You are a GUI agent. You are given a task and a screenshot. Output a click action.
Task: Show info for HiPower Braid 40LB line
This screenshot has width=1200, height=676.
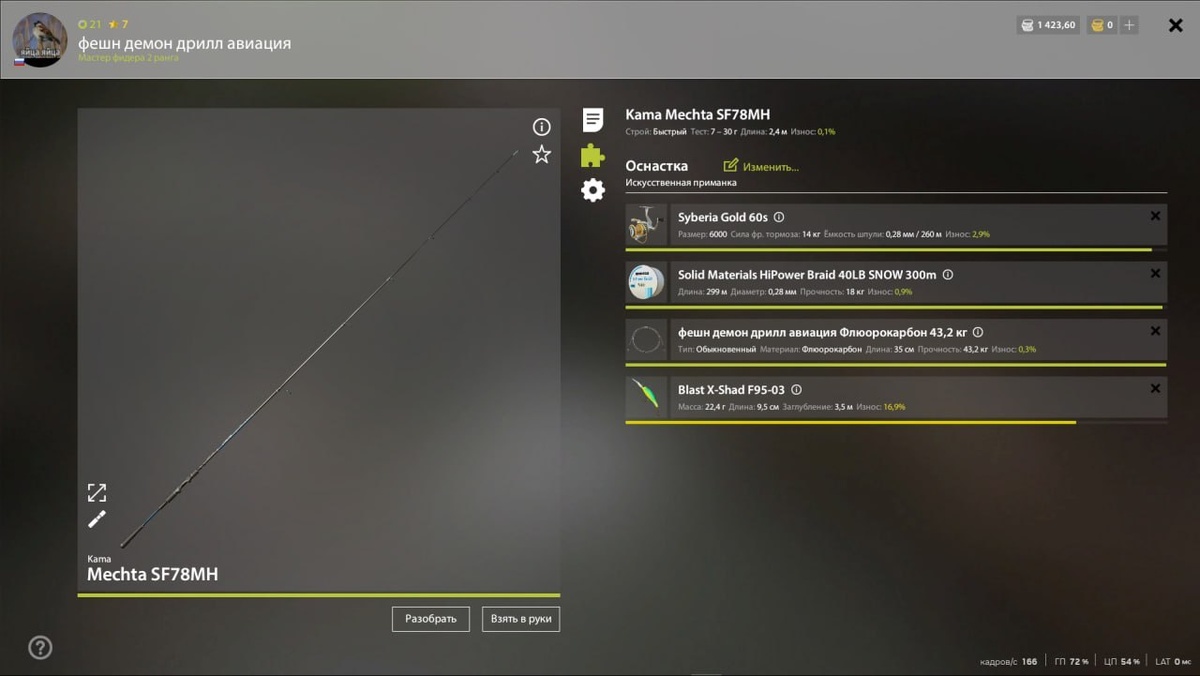pos(948,274)
